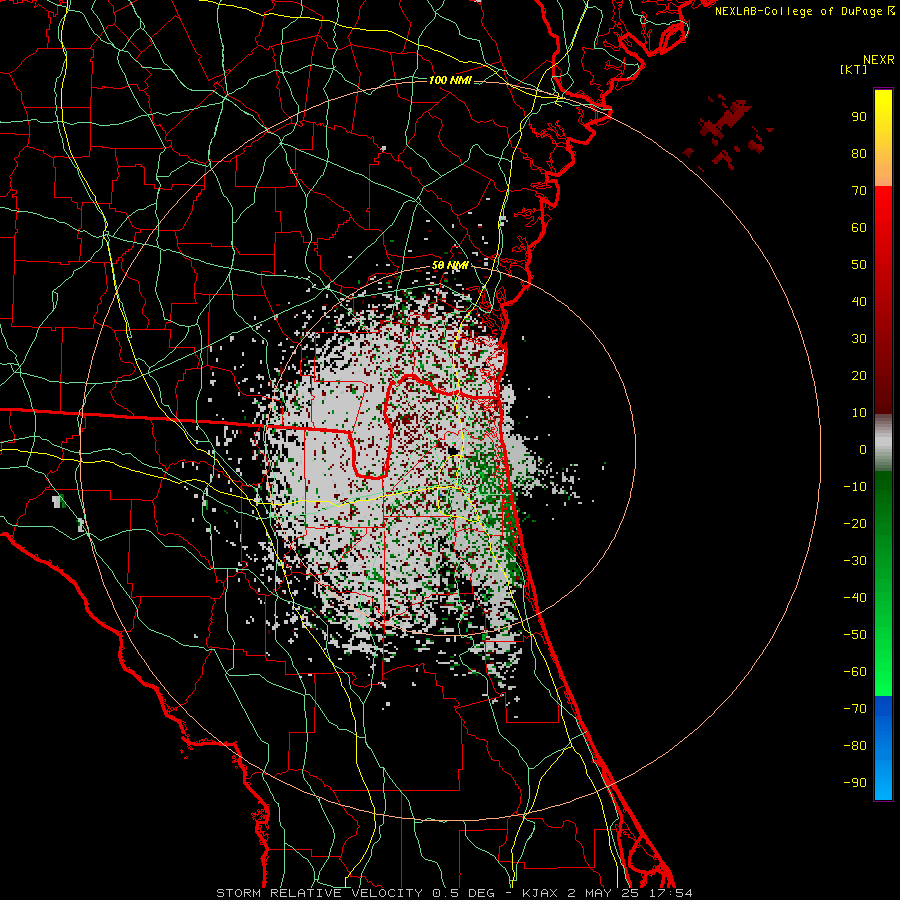This screenshot has width=900, height=900.
Task: Click the yellow top segment of the color bar
Action: 883,137
